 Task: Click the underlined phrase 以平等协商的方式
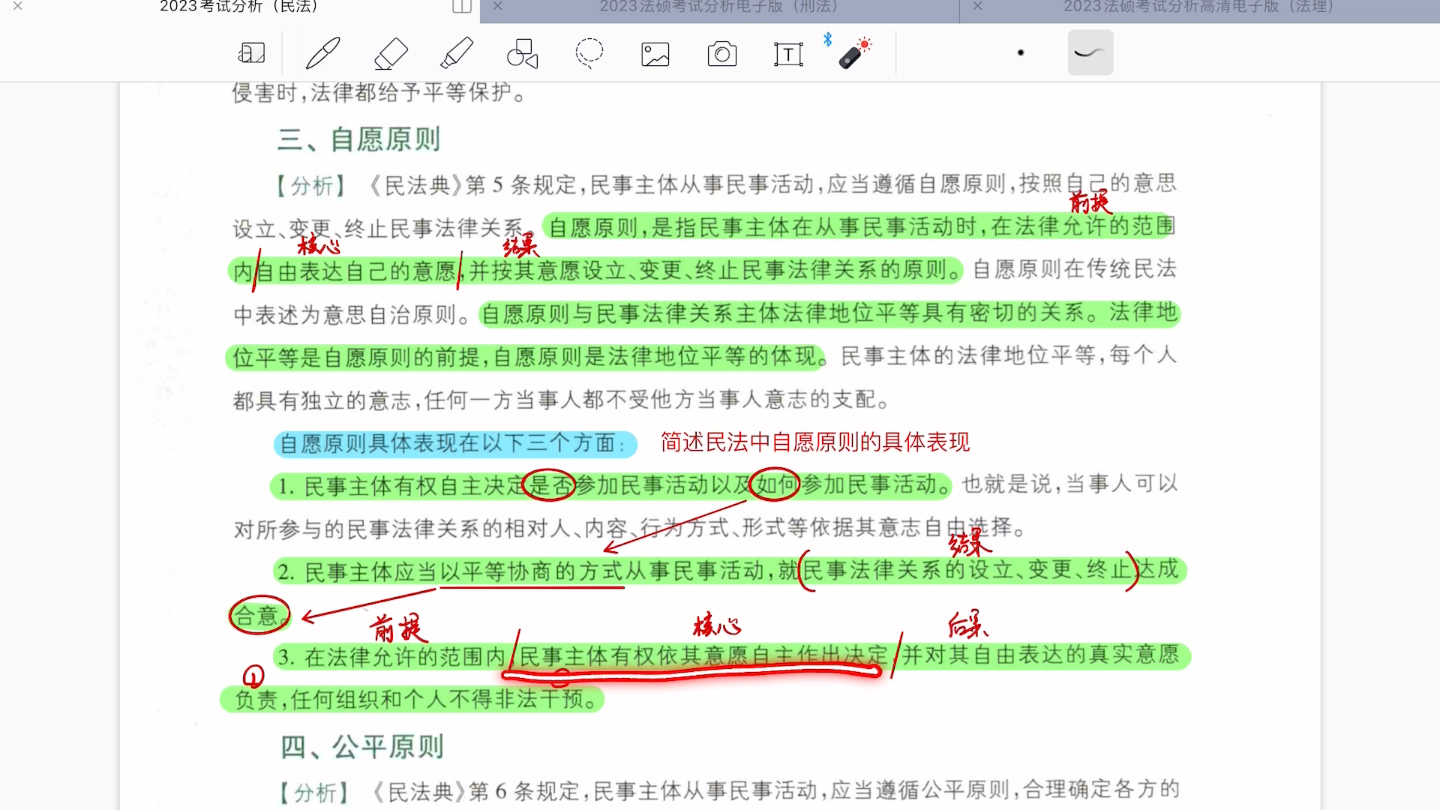coord(532,573)
